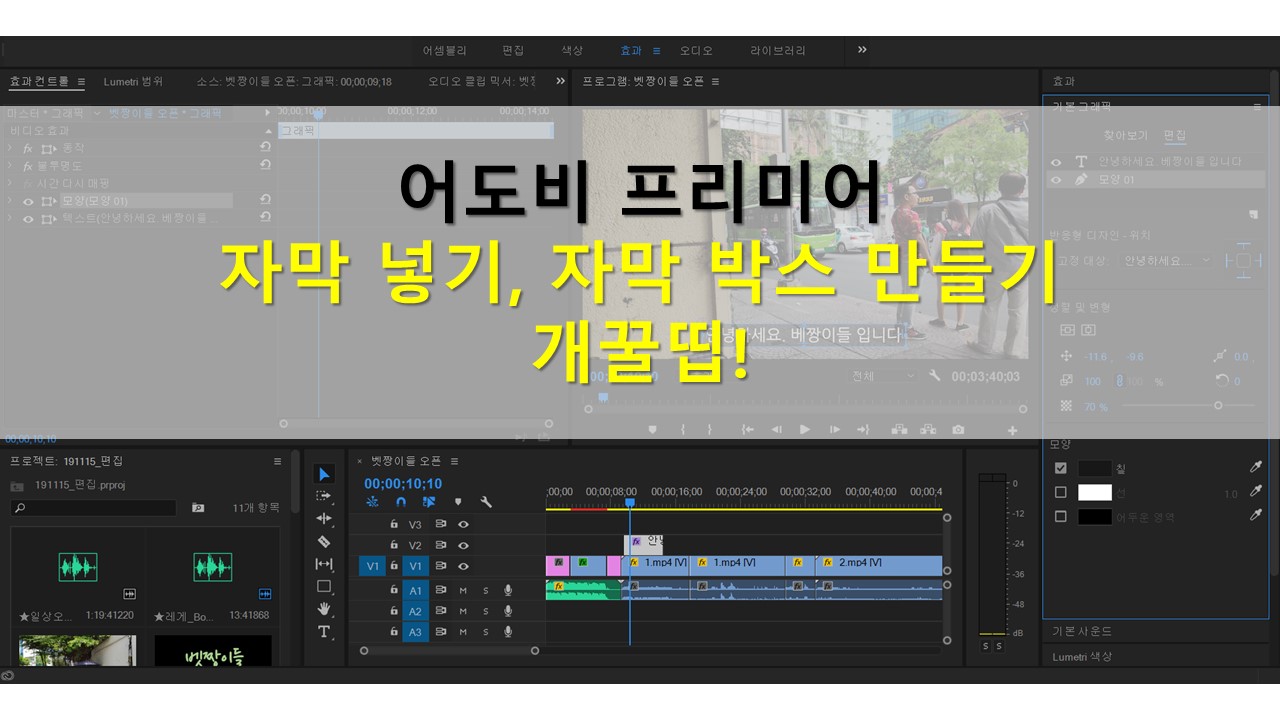
Task: Open timeline 벳짱이들 오픈 panel menu
Action: coord(453,461)
